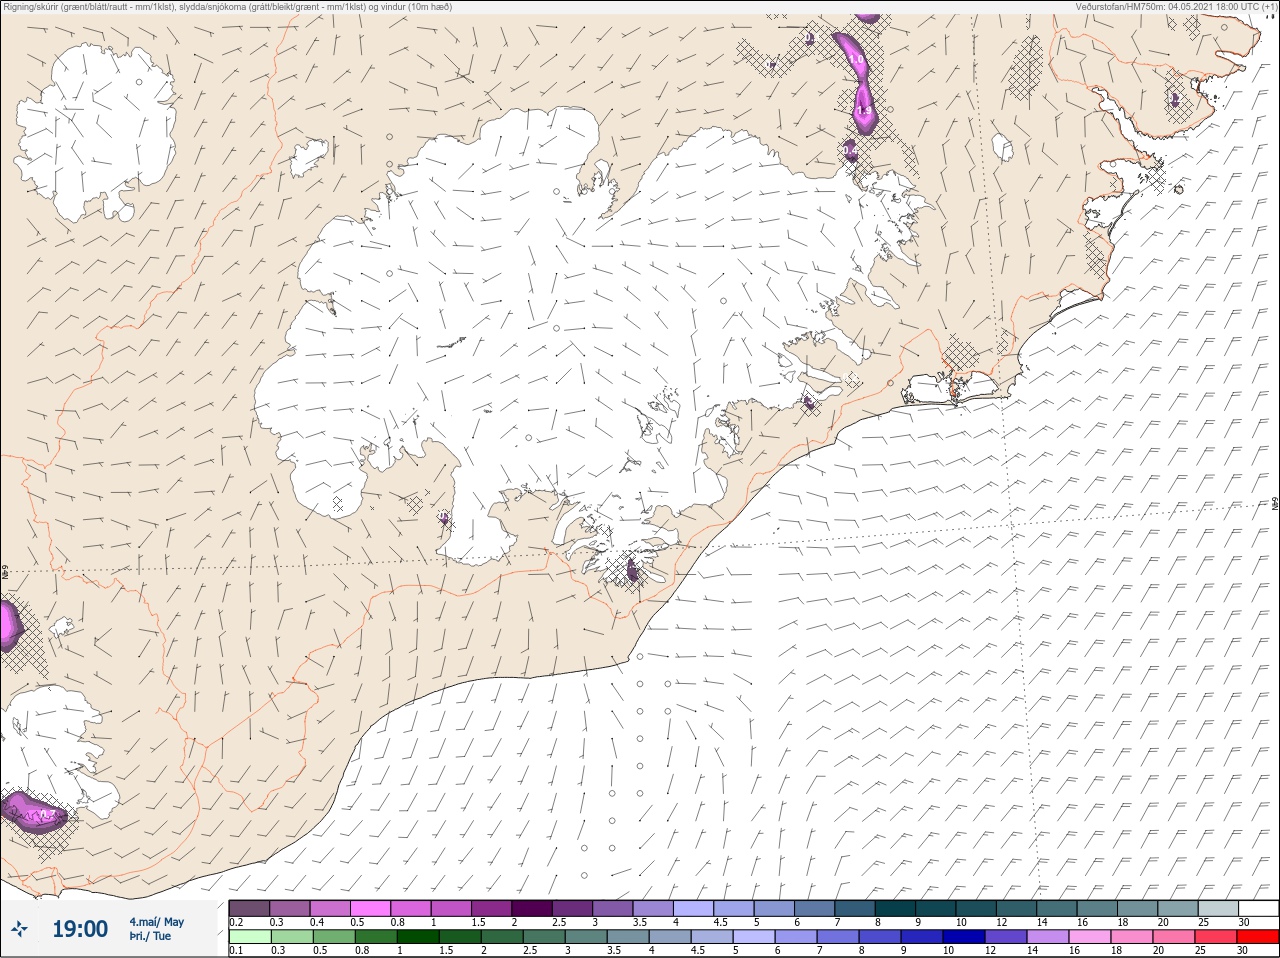Select the upper legend swatch starting at 4
This screenshot has height=958, width=1280.
coord(694,908)
